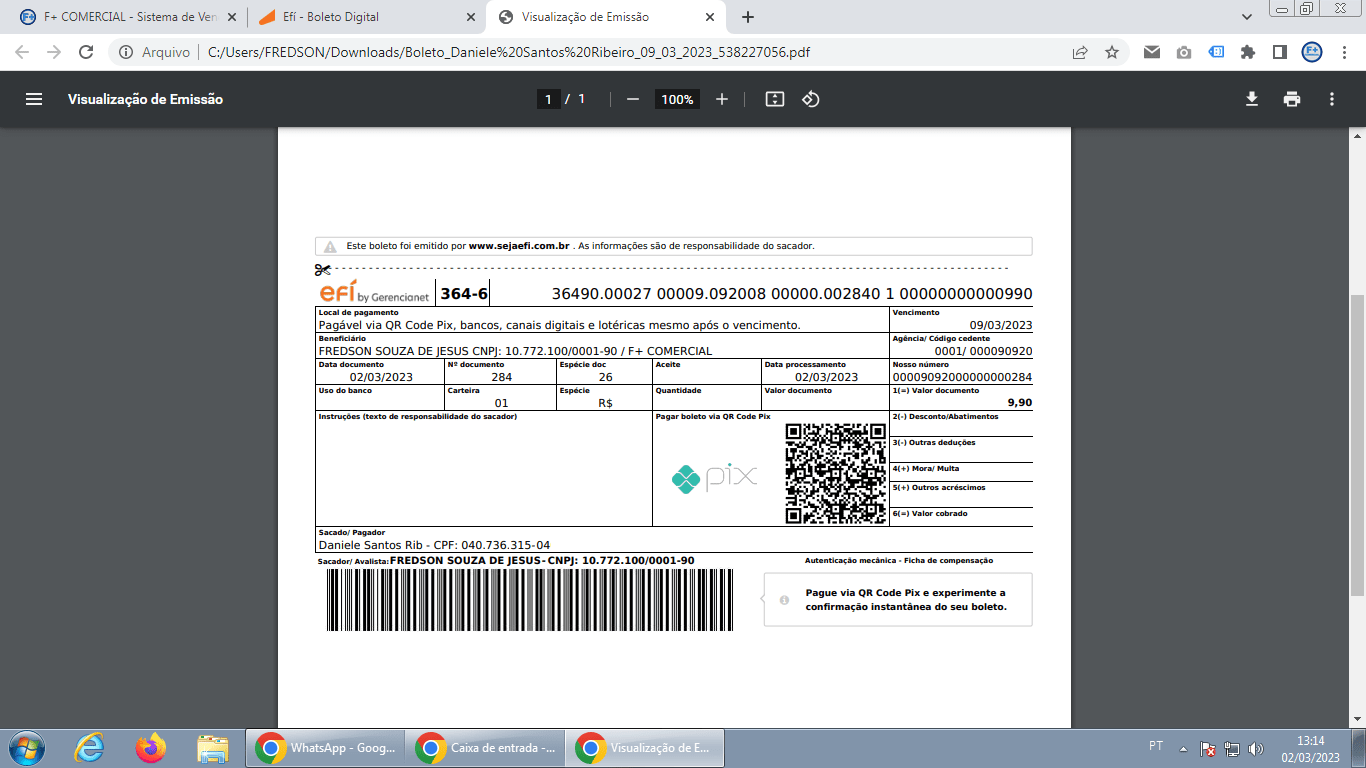
Task: Rotate the PDF counterclockwise
Action: click(x=811, y=99)
